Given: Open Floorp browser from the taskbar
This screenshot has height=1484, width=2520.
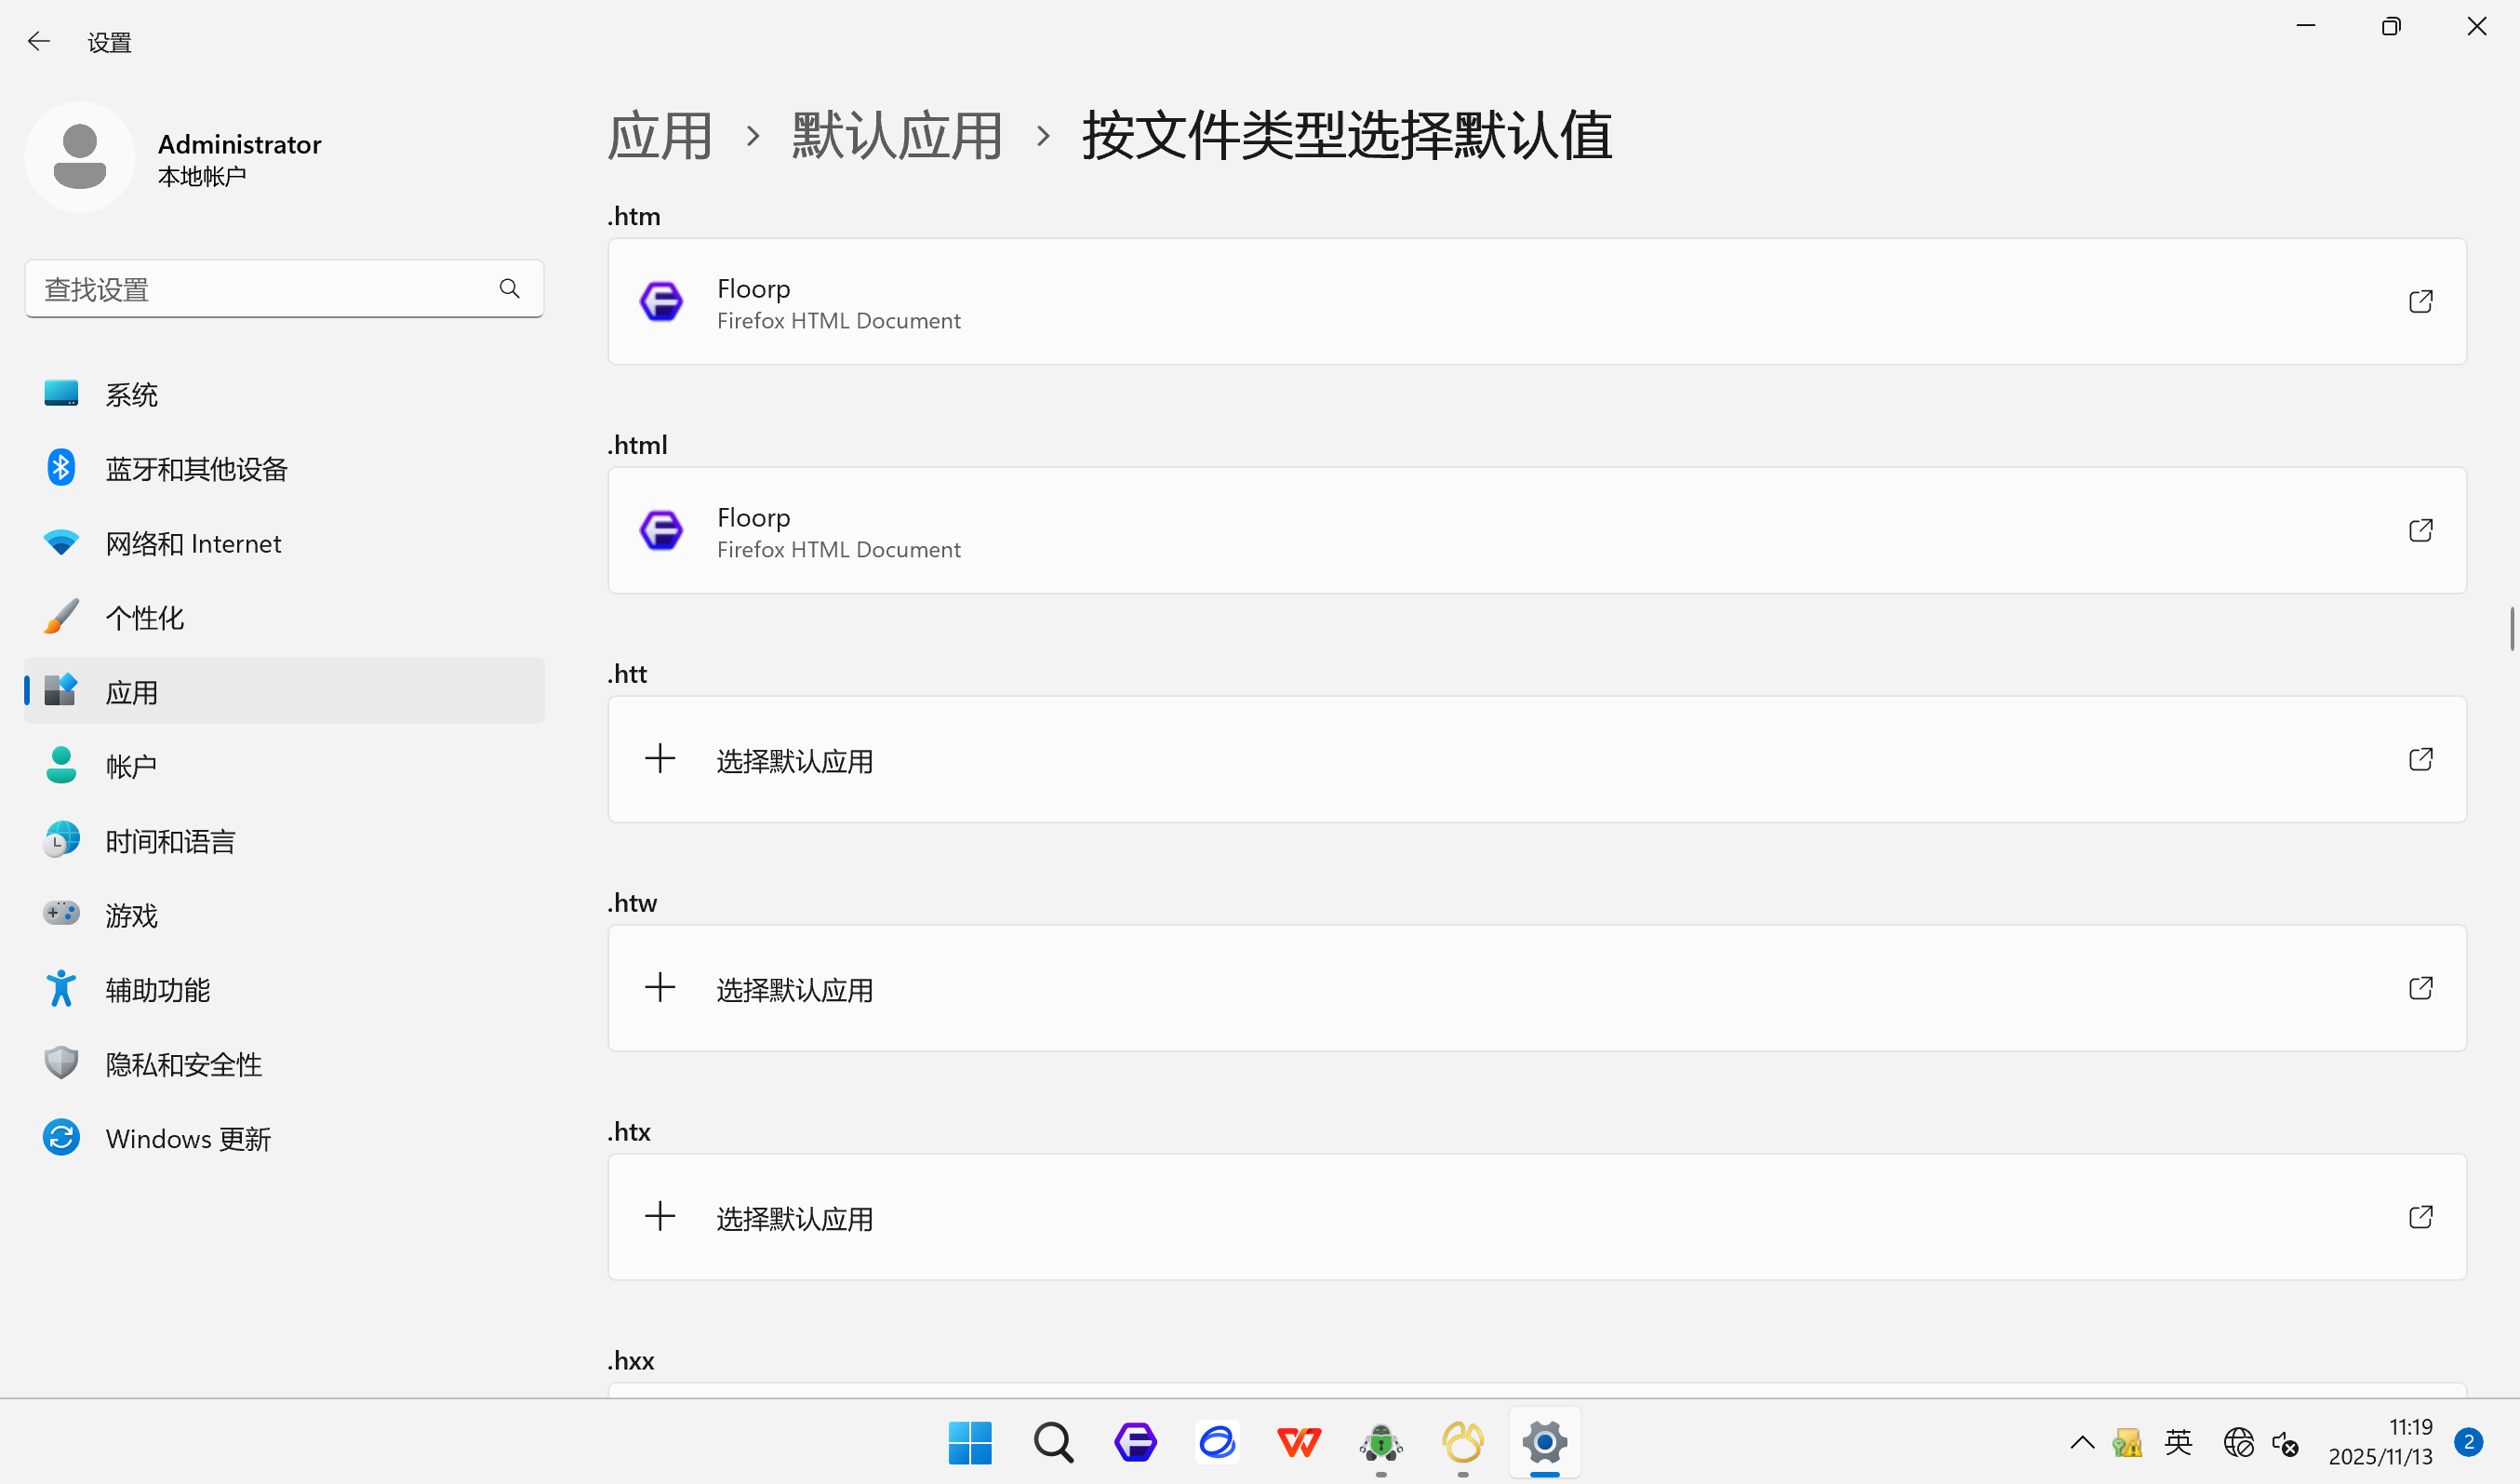Looking at the screenshot, I should tap(1135, 1442).
